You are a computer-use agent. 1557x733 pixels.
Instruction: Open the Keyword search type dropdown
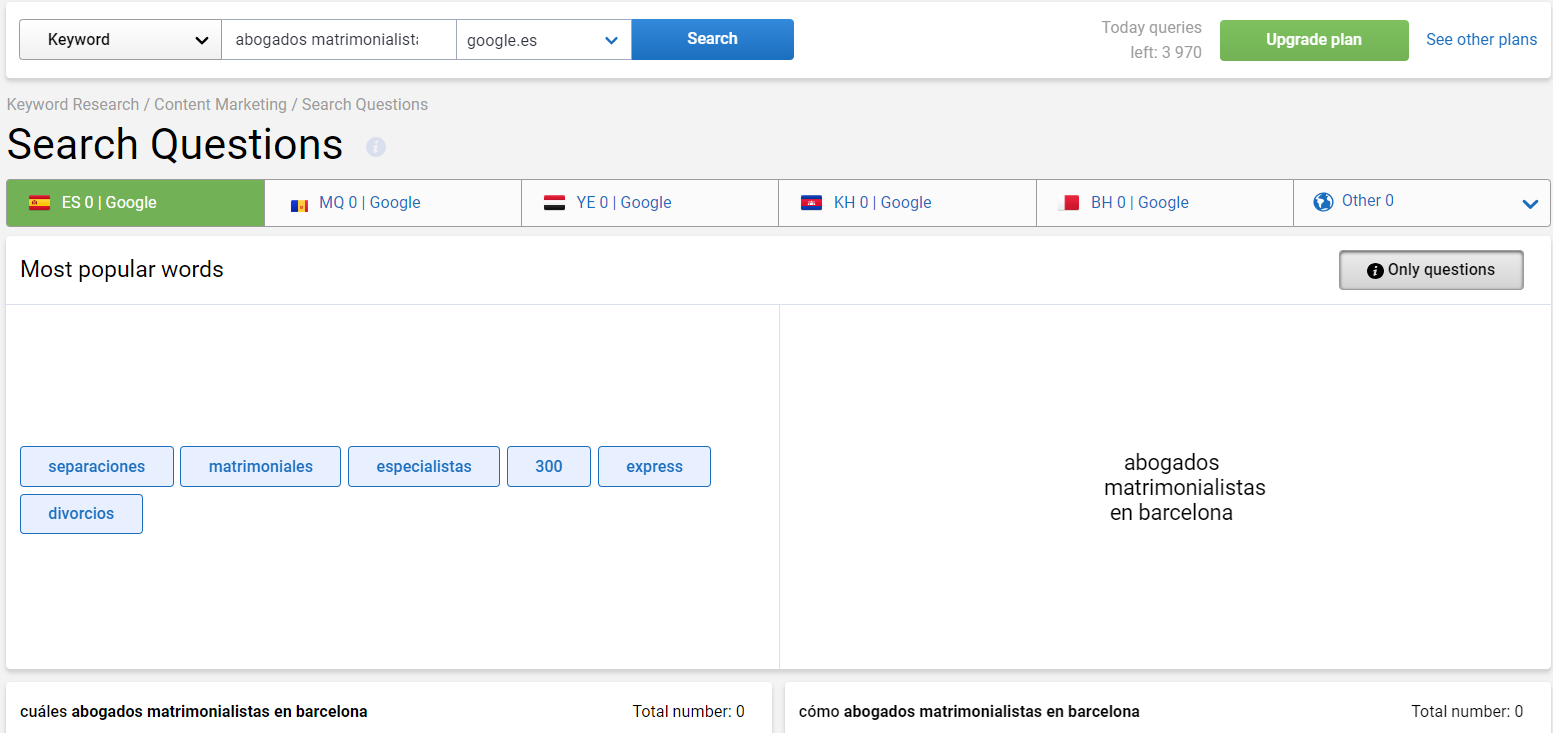(x=119, y=39)
